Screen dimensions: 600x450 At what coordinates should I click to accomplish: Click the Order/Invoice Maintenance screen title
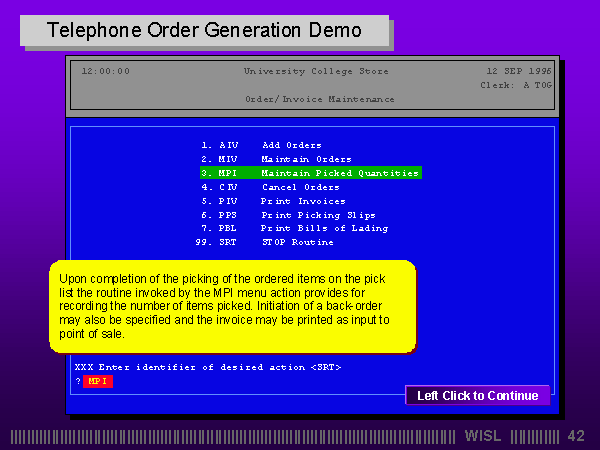(x=319, y=99)
